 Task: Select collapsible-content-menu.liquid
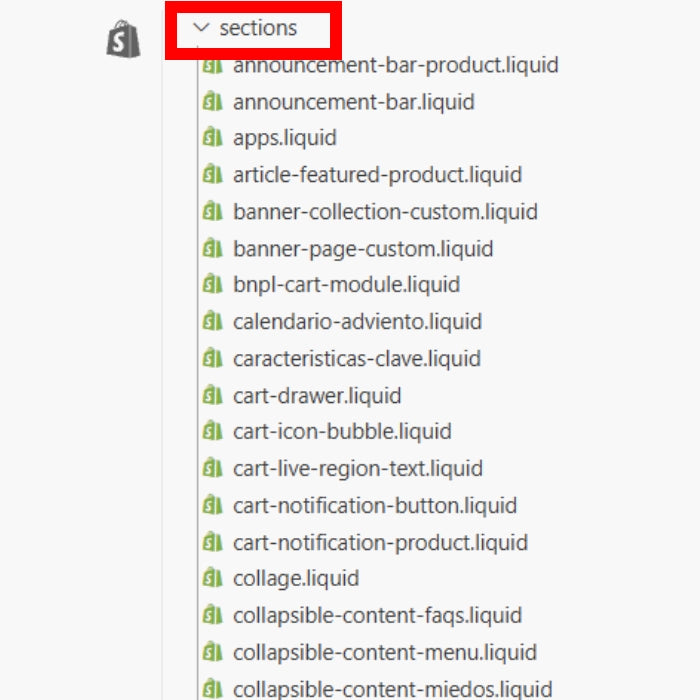pyautogui.click(x=385, y=653)
